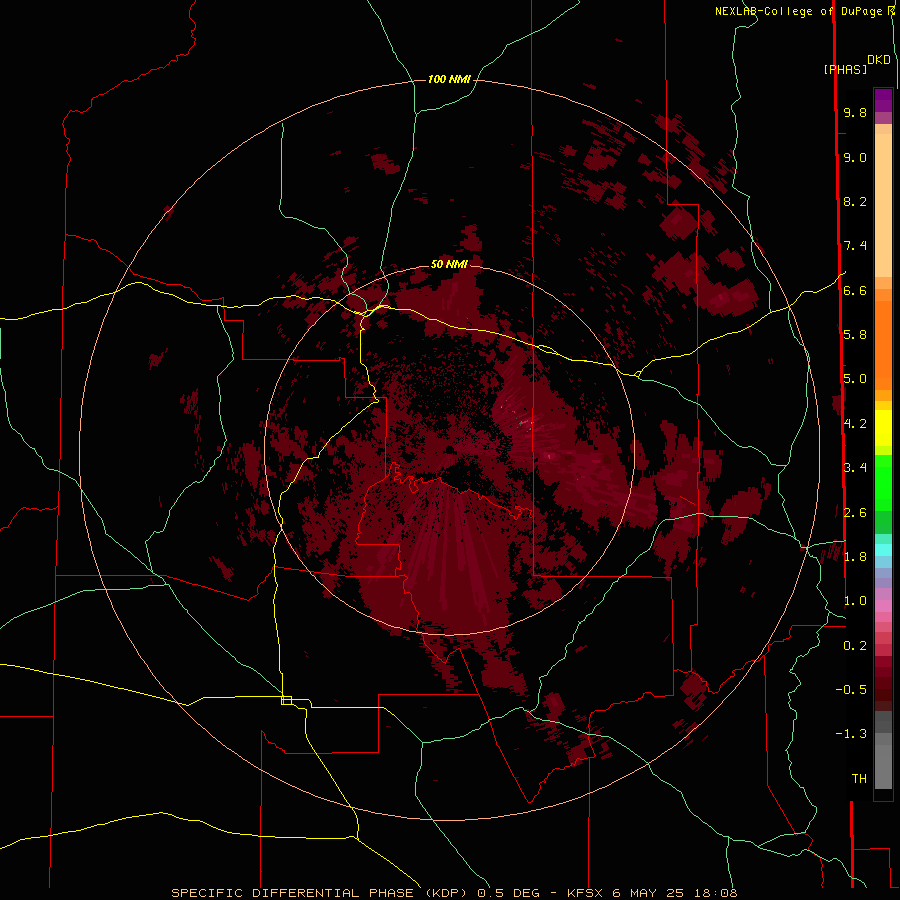This screenshot has height=900, width=900.
Task: Click the gray bottom segment of the color bar
Action: point(883,767)
